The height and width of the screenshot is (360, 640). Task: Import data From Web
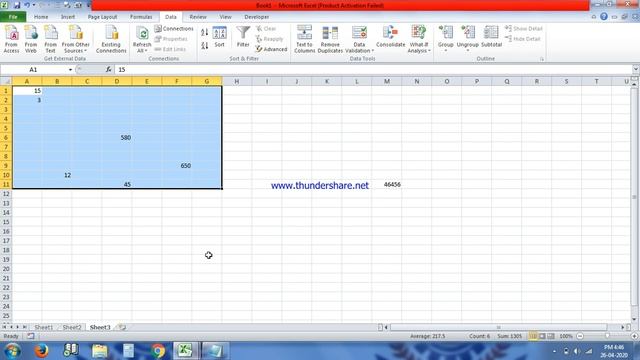[31, 39]
